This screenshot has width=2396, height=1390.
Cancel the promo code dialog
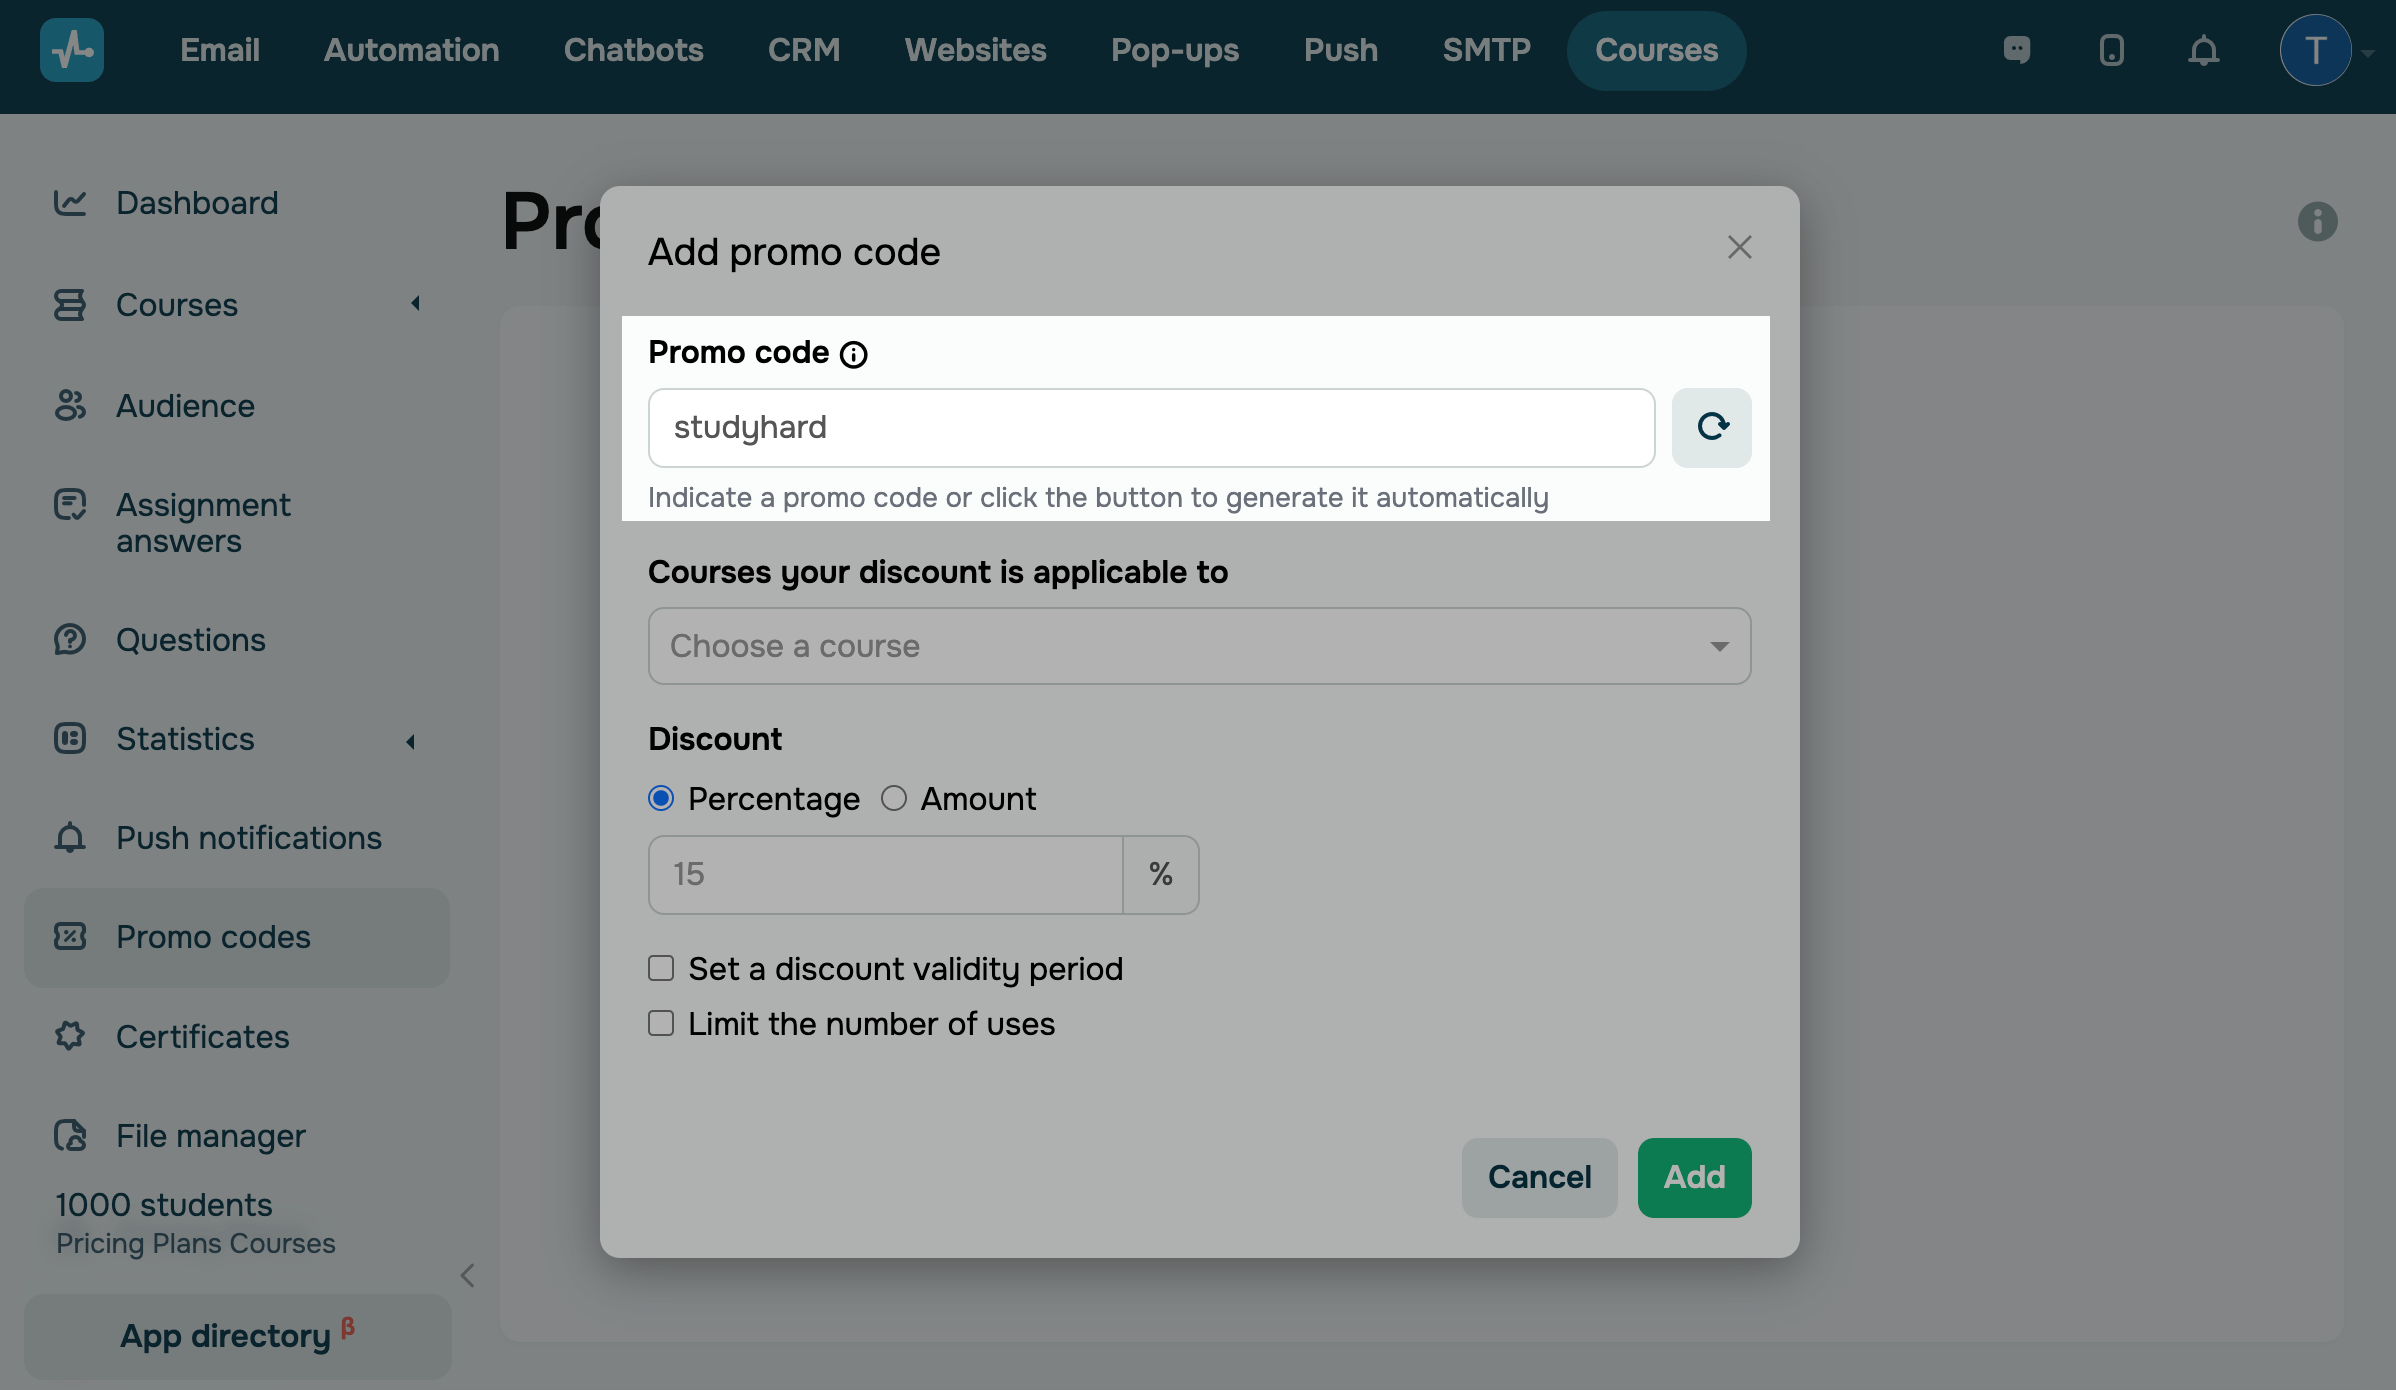click(1539, 1177)
